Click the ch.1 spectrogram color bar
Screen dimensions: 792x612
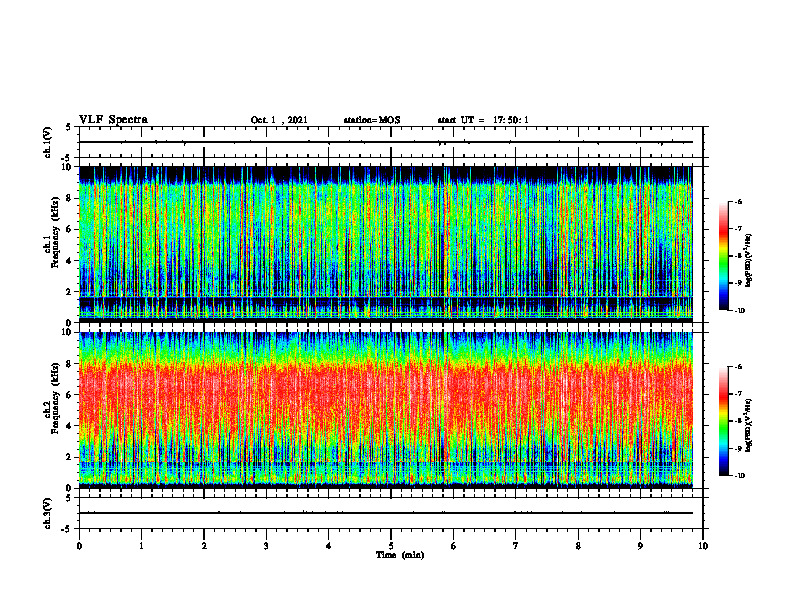point(724,256)
